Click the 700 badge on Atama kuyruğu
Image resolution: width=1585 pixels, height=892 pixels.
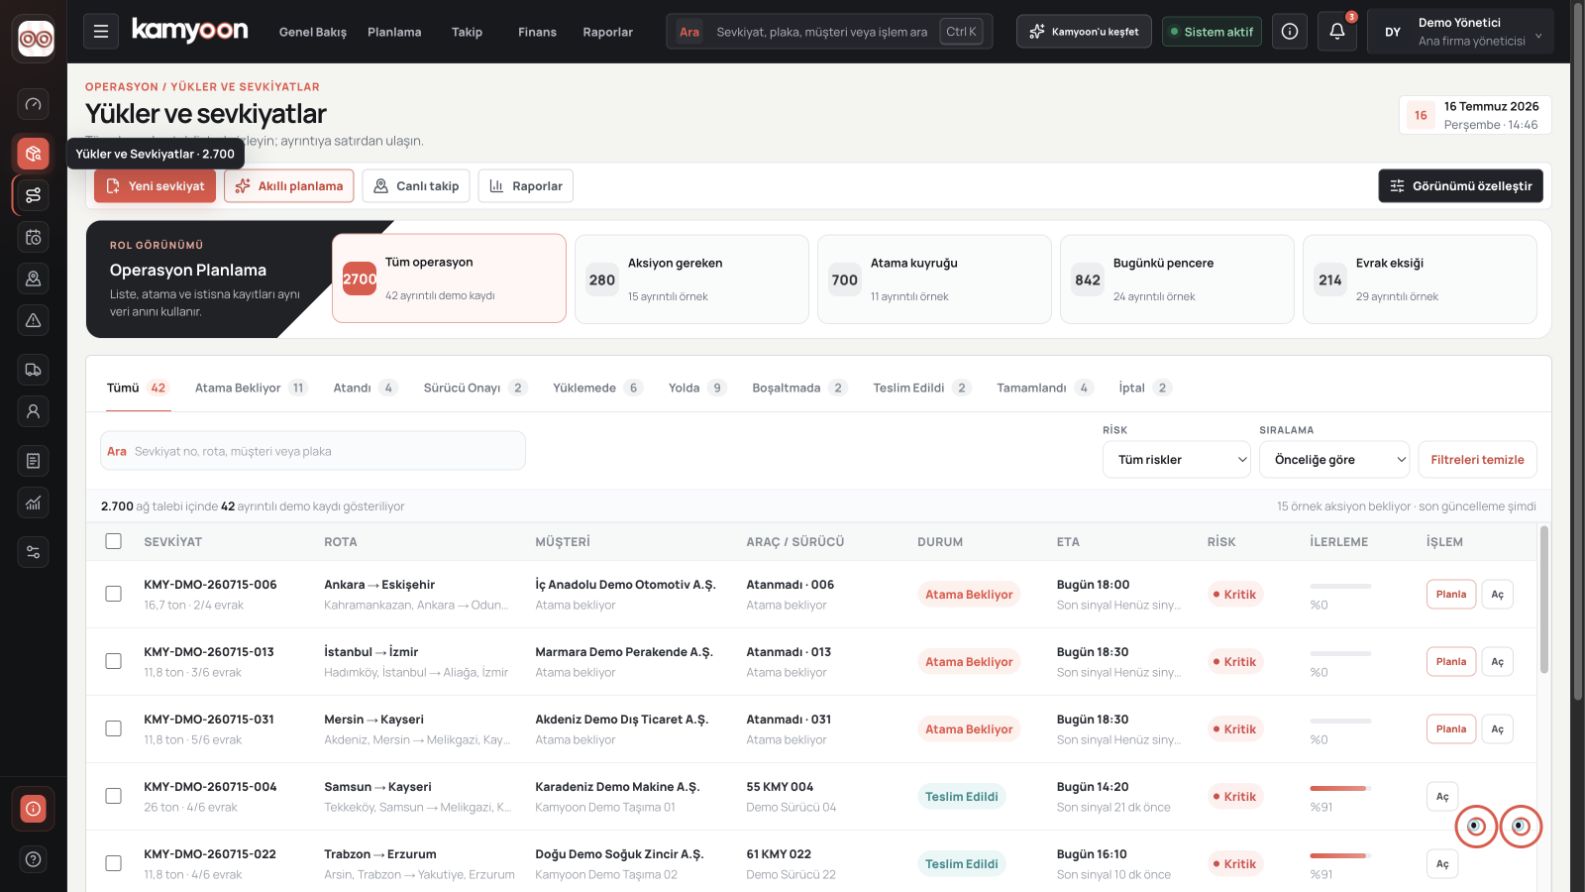845,280
